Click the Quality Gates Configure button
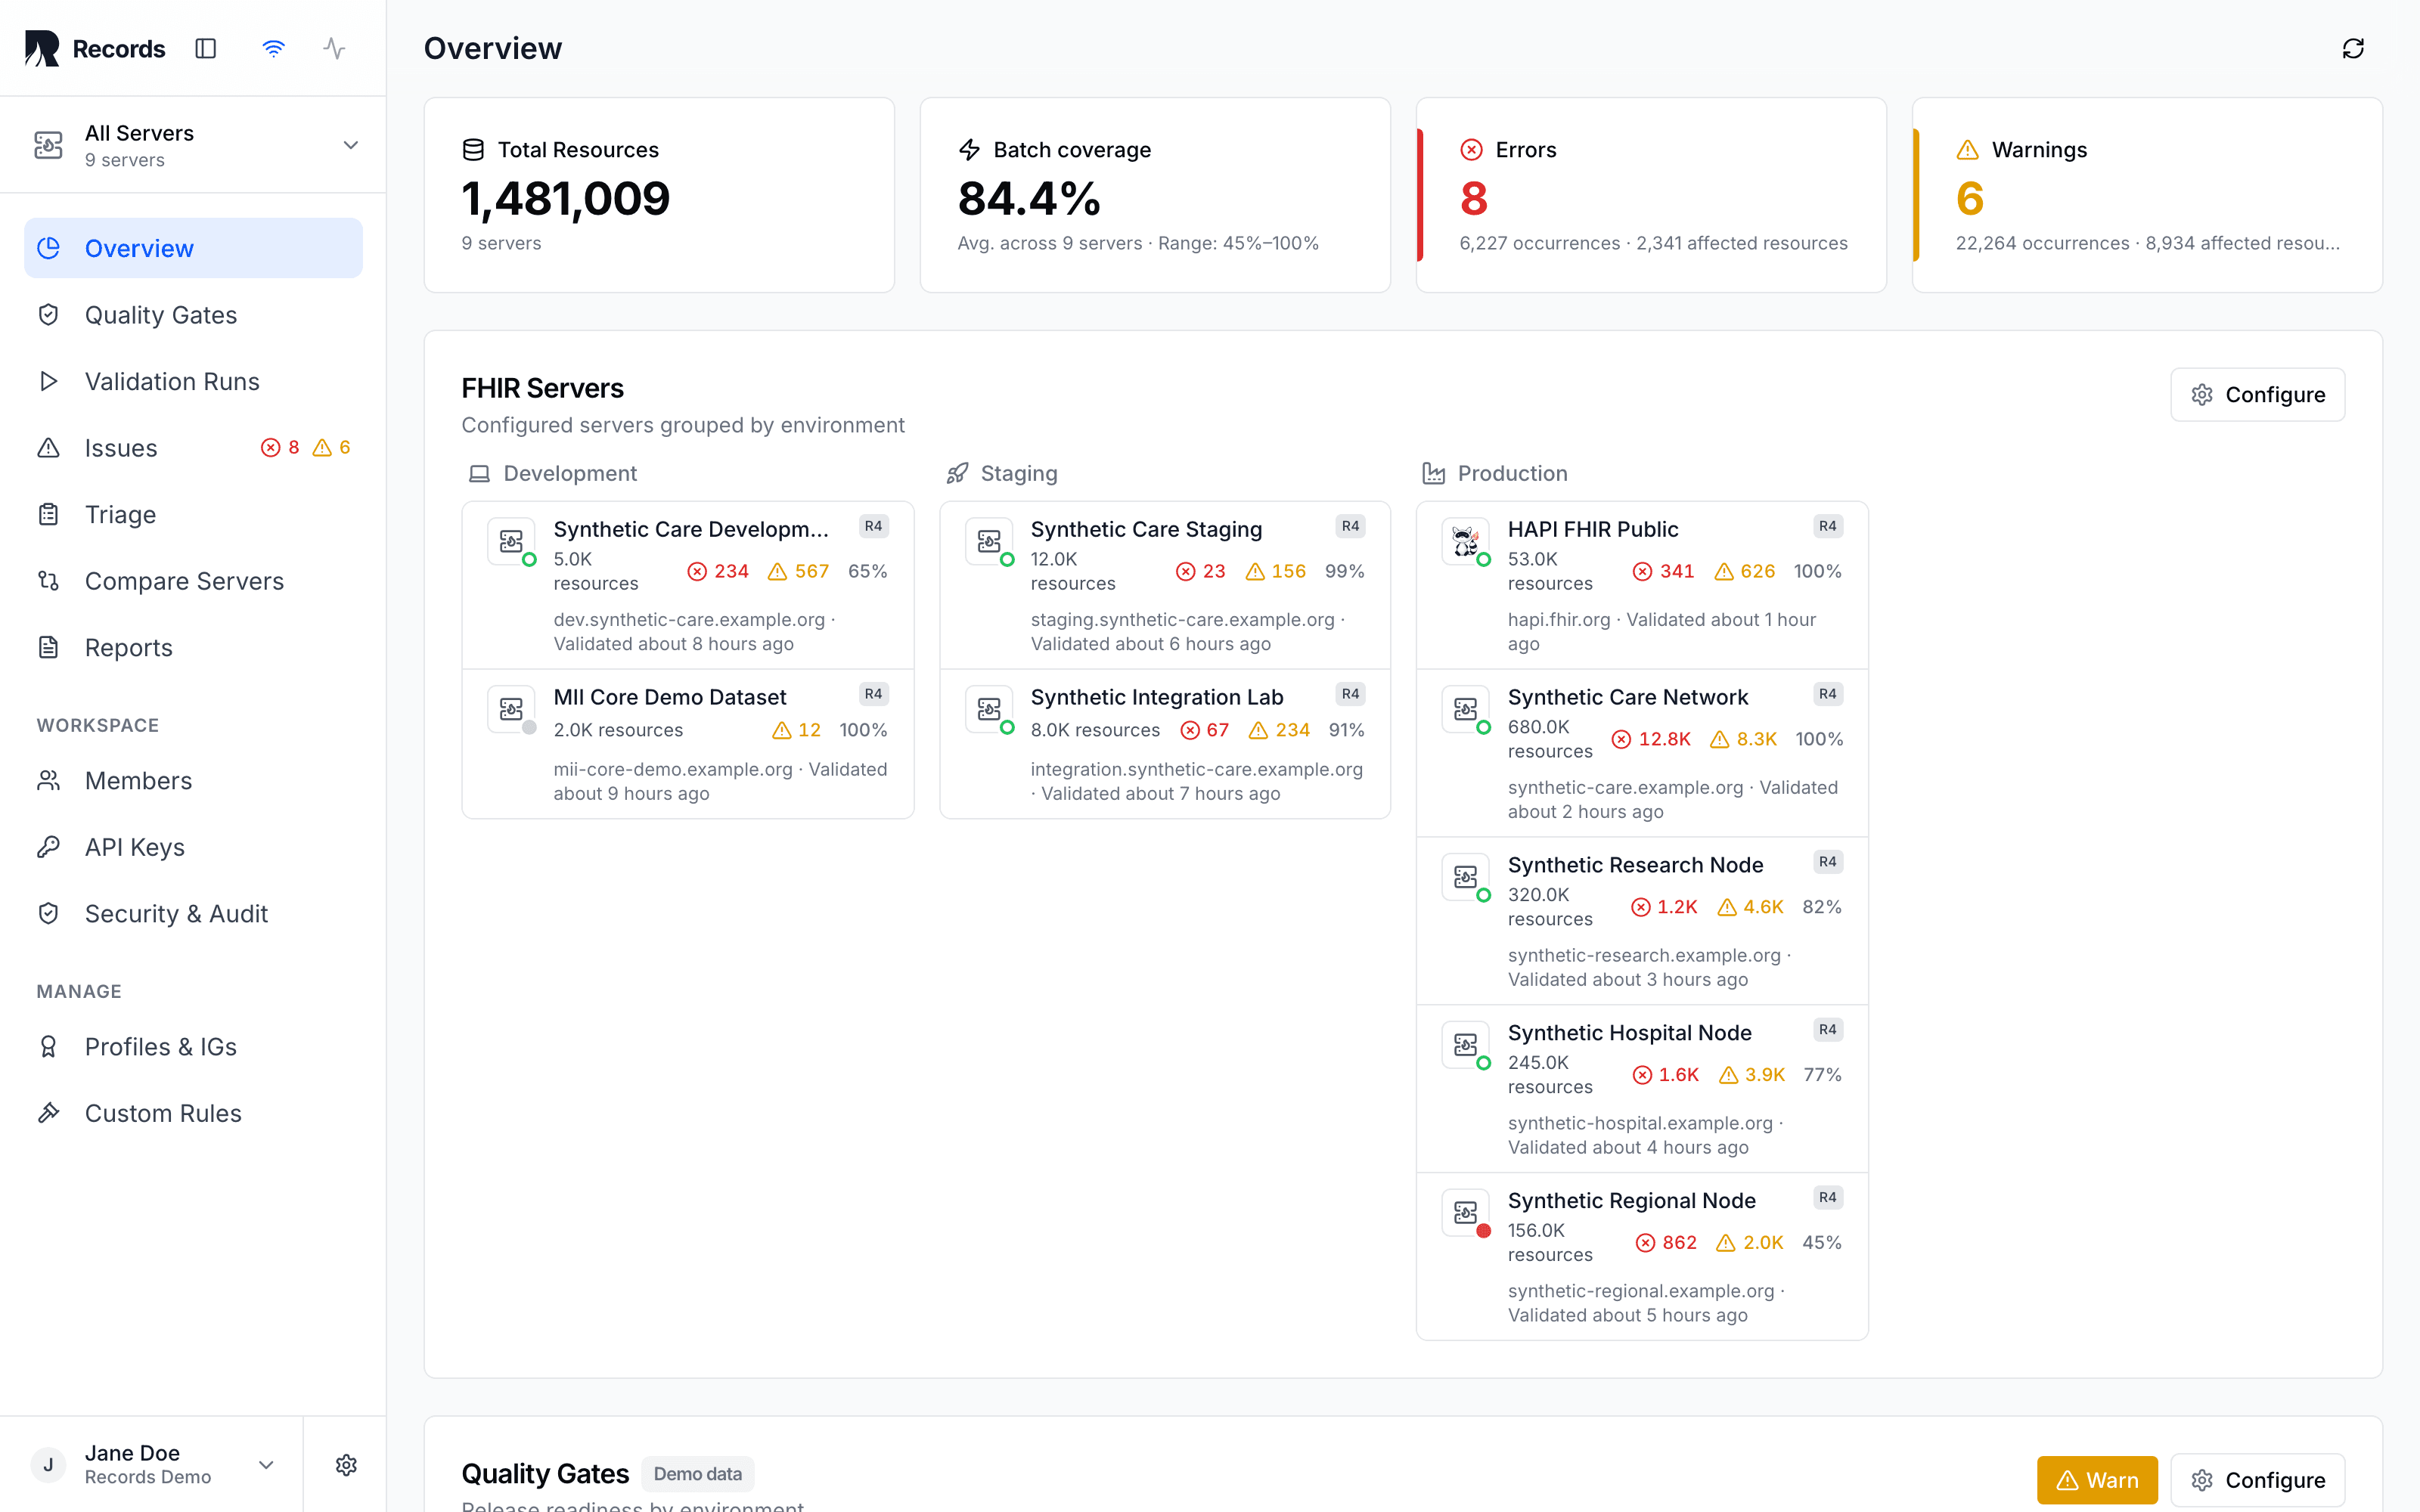 (2257, 1480)
